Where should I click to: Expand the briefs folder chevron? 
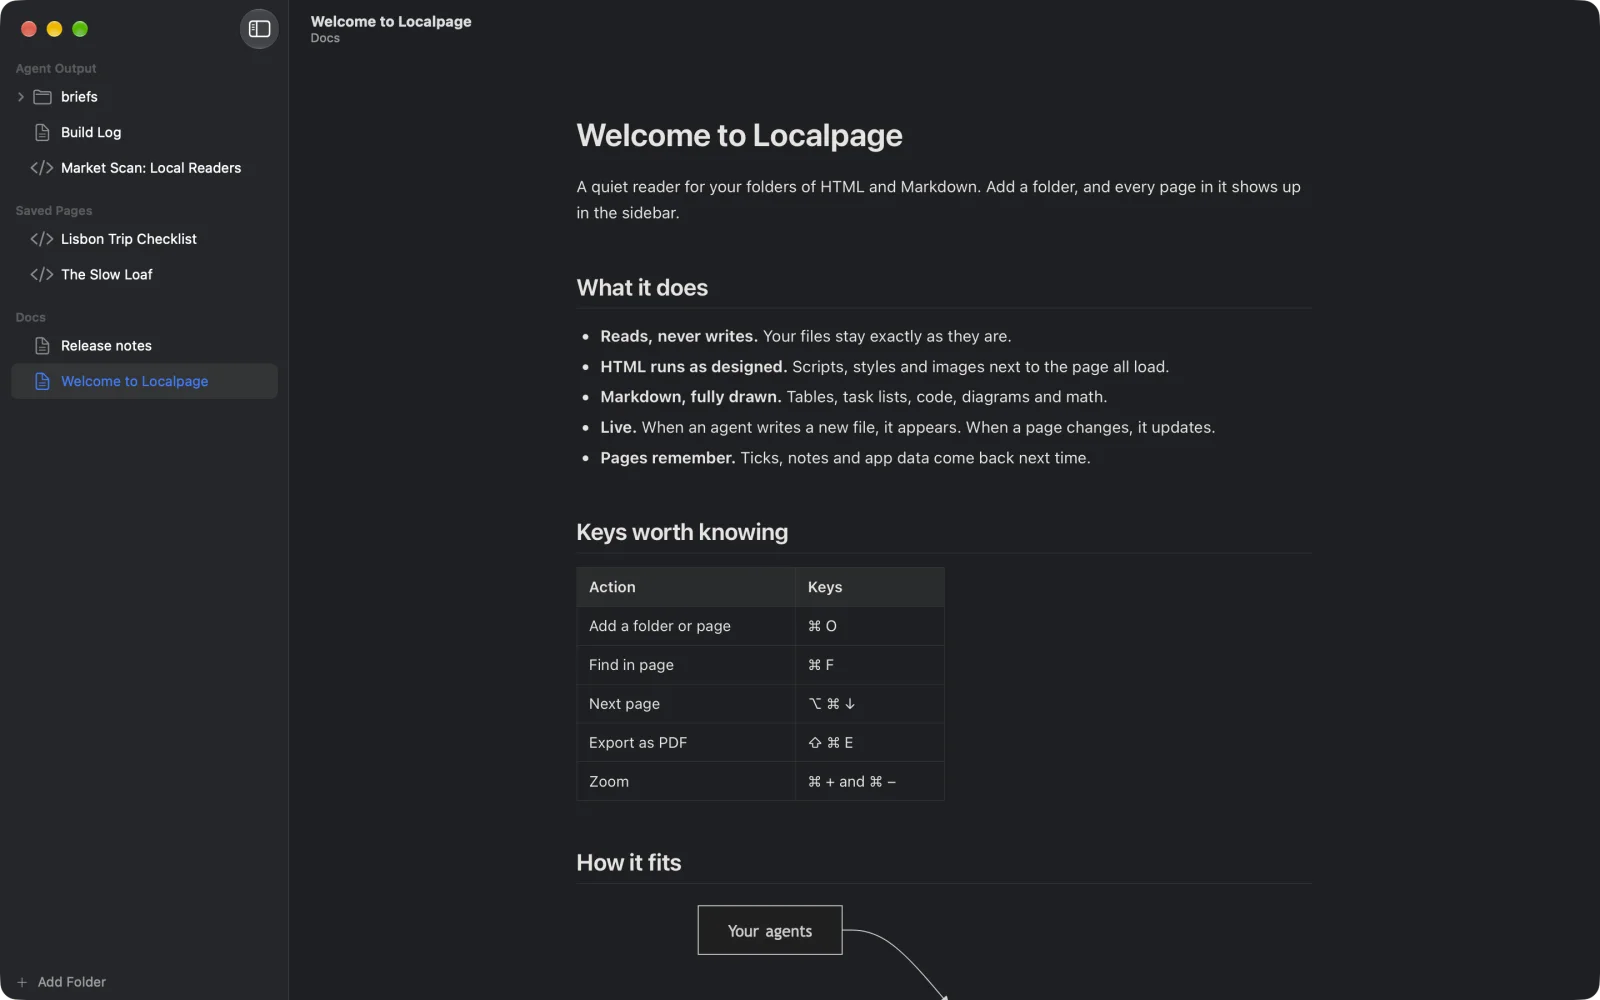point(21,97)
